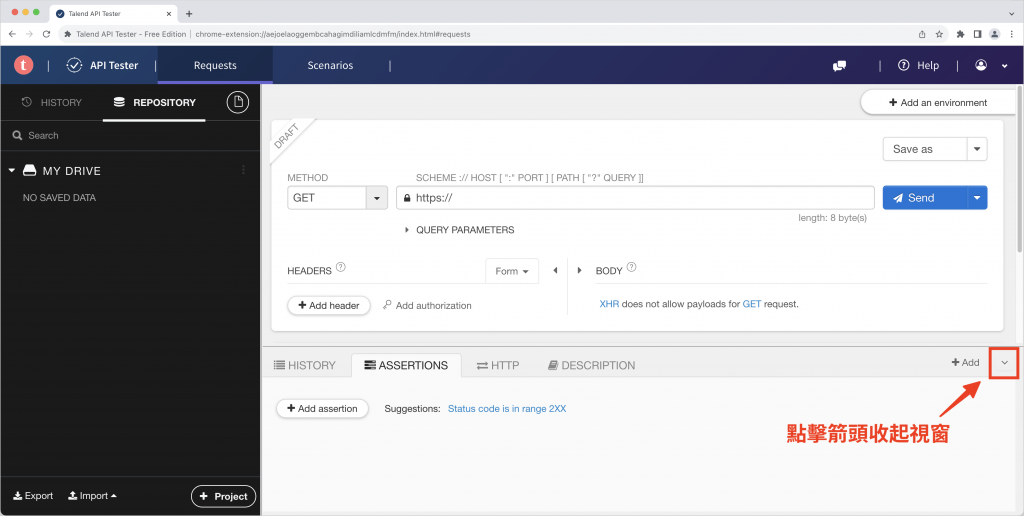Open the My Drive options menu

tap(244, 170)
